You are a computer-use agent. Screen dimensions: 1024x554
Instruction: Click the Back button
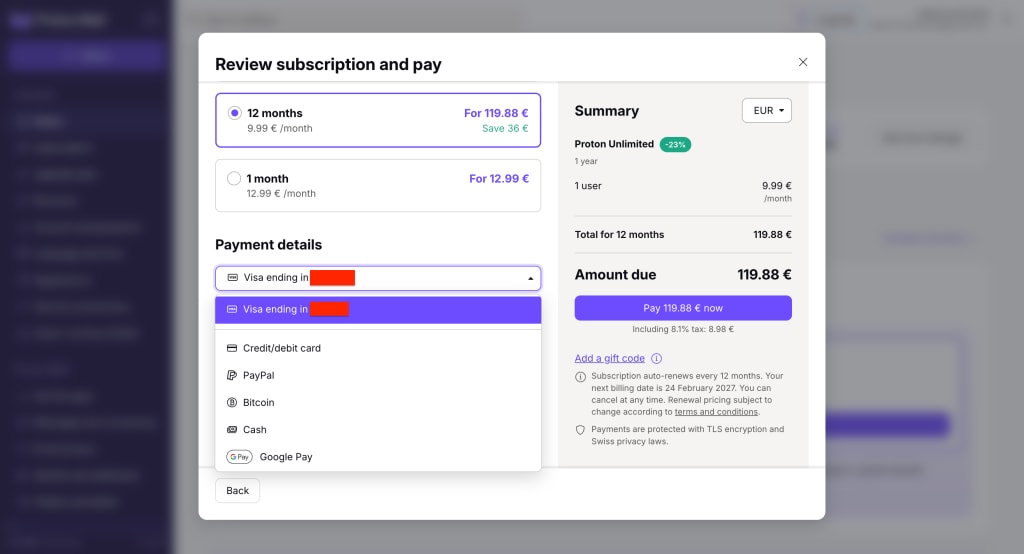(x=238, y=491)
